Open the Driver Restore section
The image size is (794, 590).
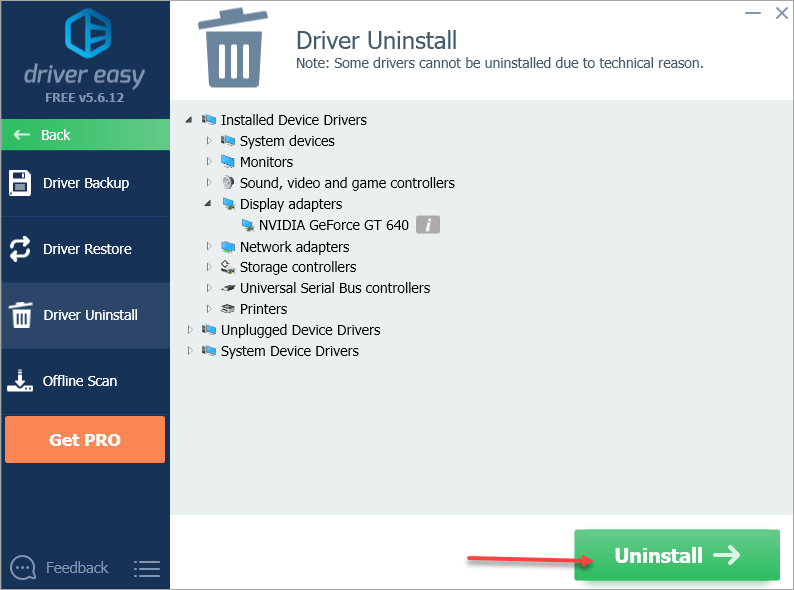tap(86, 249)
